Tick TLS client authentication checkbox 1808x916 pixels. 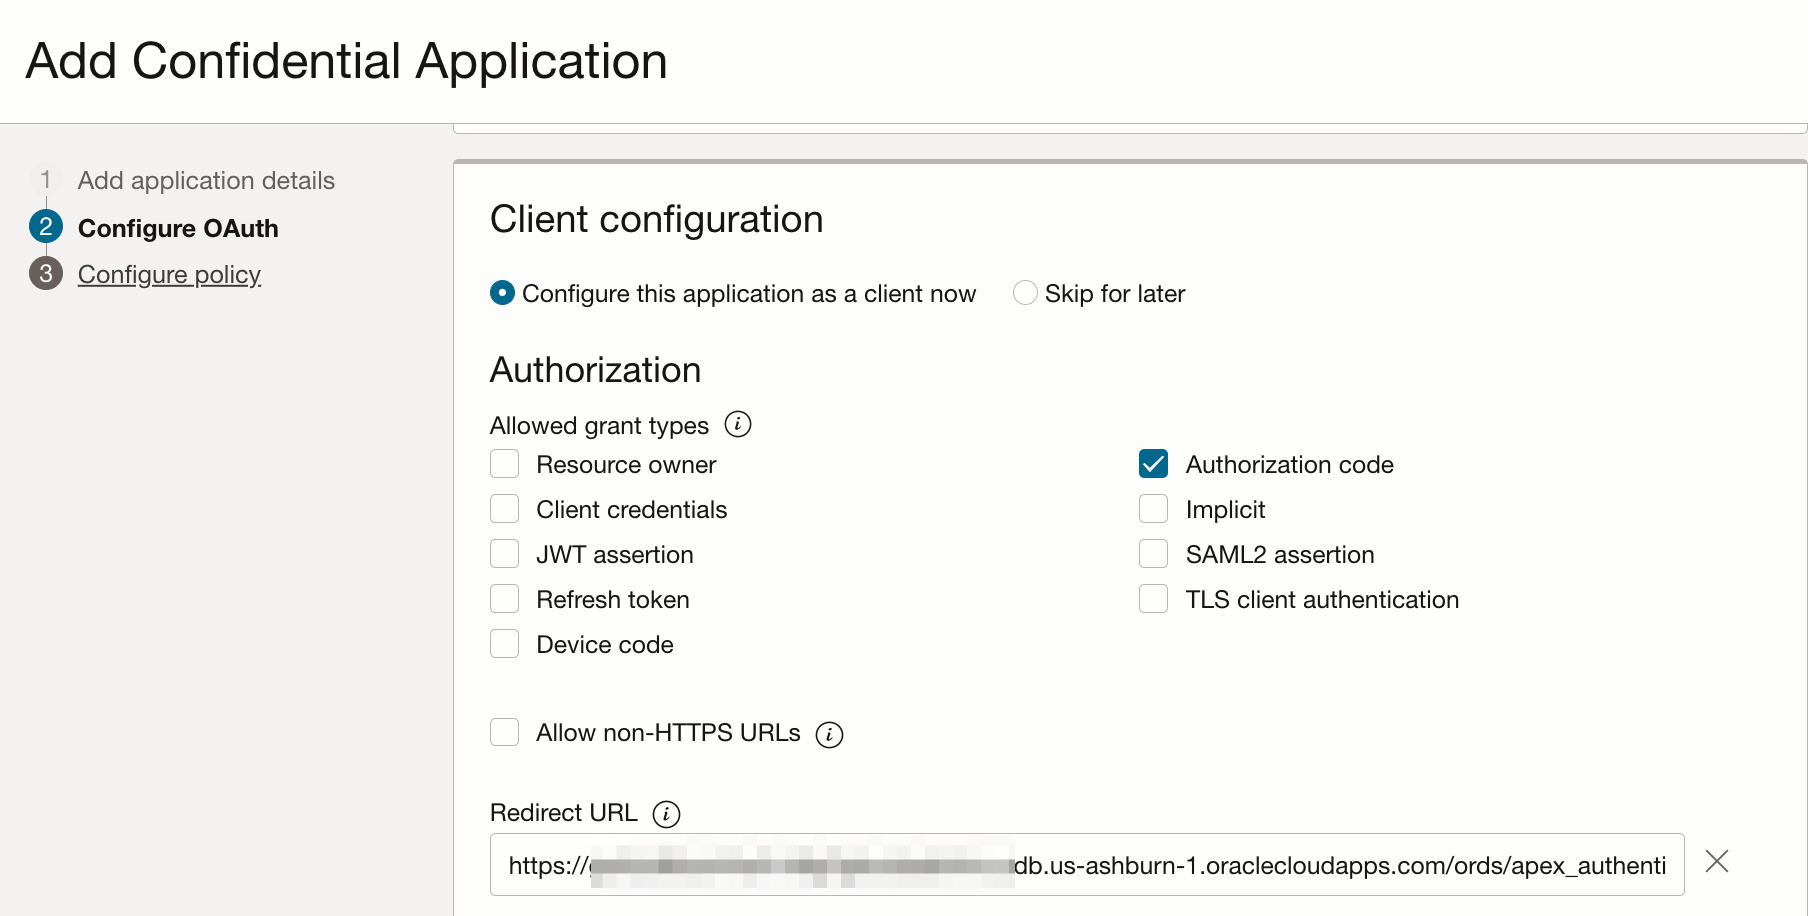point(1153,599)
